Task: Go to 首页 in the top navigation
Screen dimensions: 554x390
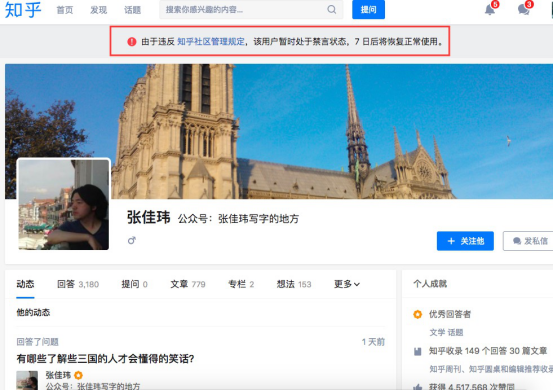Action: [65, 10]
